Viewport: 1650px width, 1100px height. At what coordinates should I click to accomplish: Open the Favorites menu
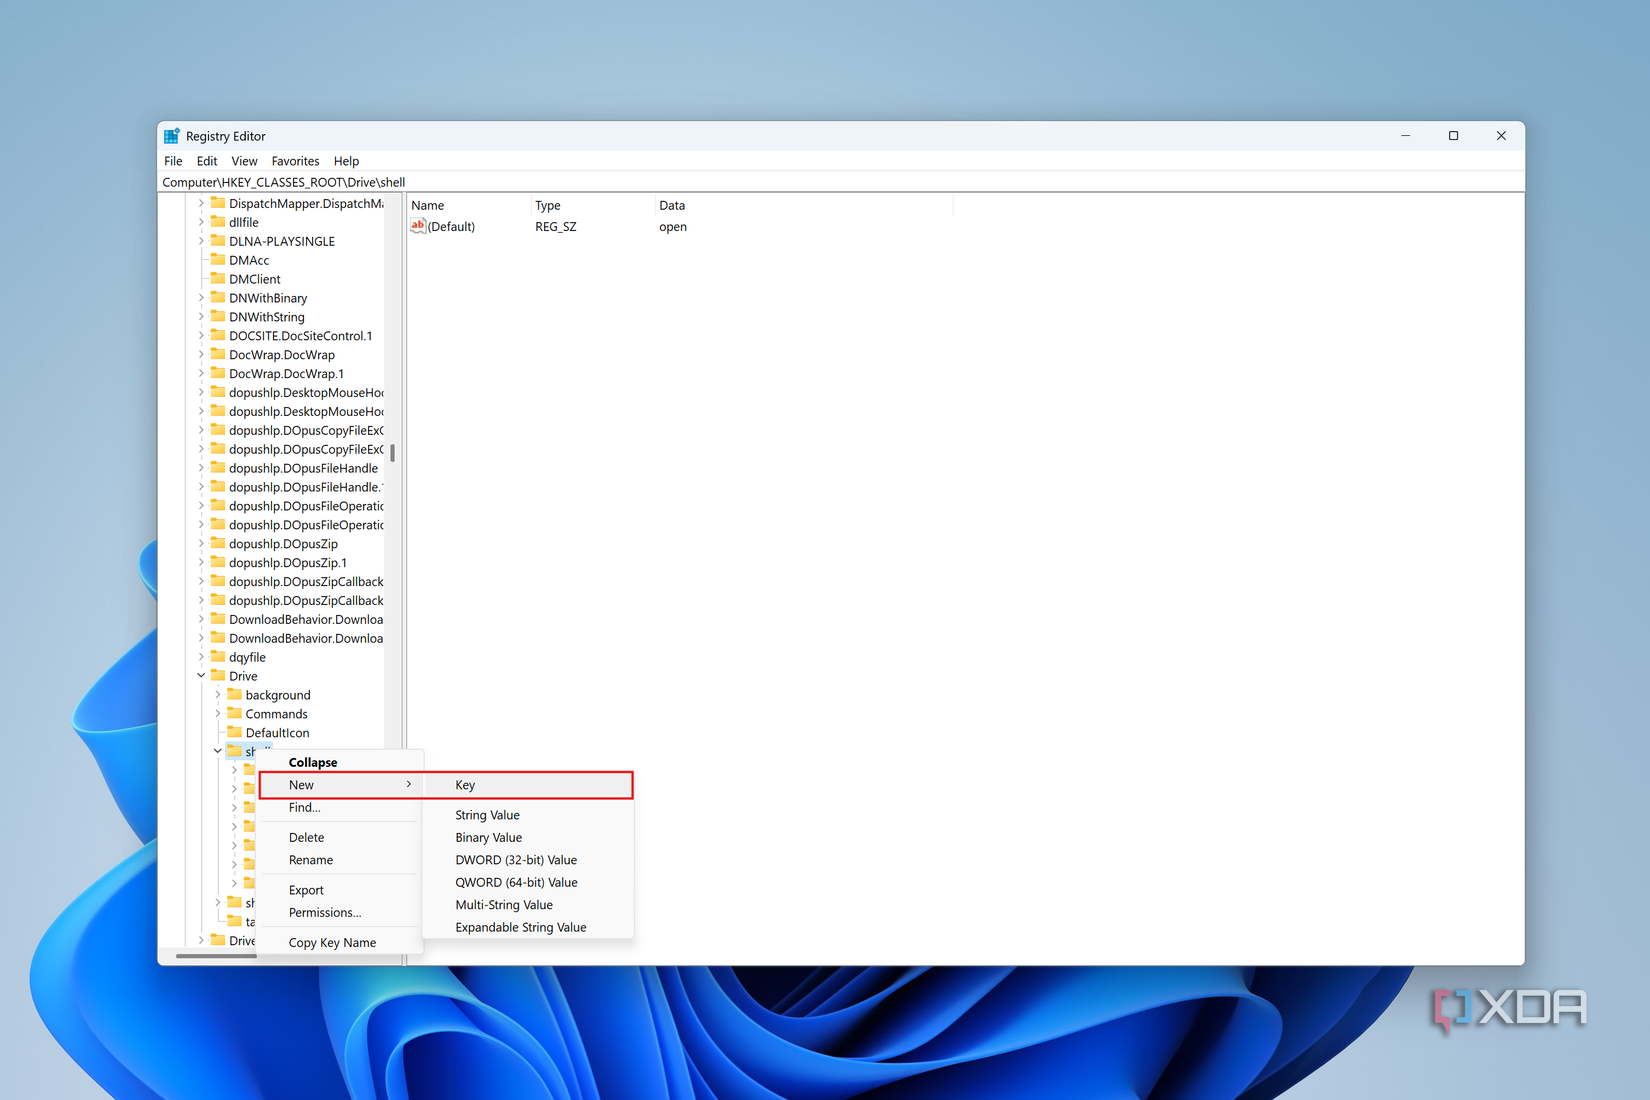coord(295,161)
